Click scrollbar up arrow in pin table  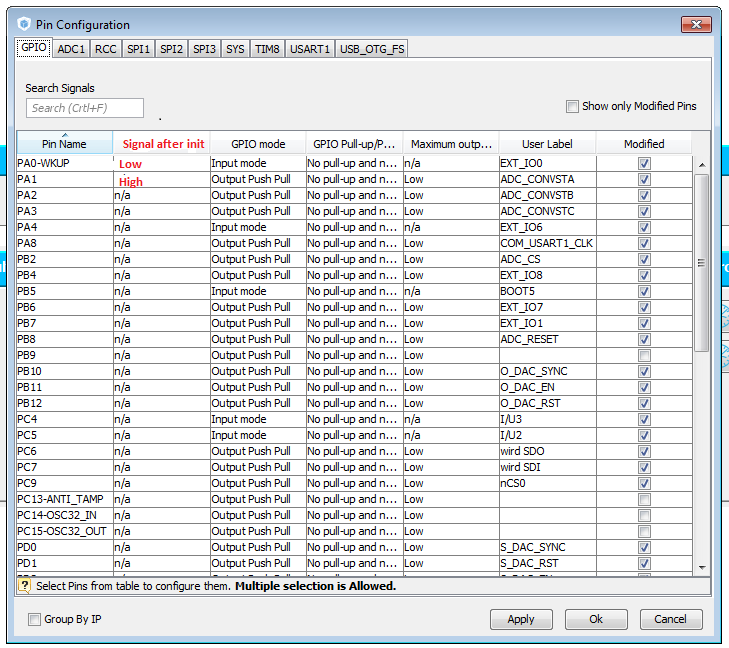click(702, 165)
